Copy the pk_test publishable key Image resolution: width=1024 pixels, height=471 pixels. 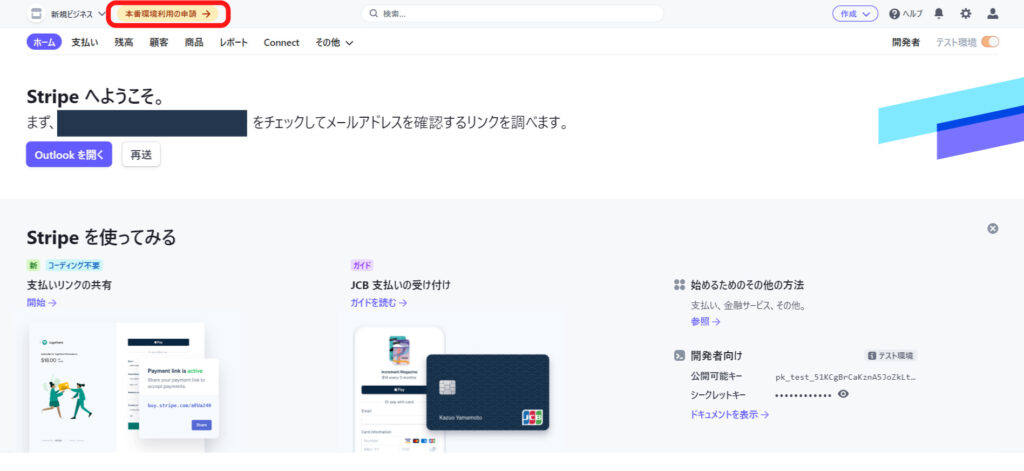click(845, 377)
